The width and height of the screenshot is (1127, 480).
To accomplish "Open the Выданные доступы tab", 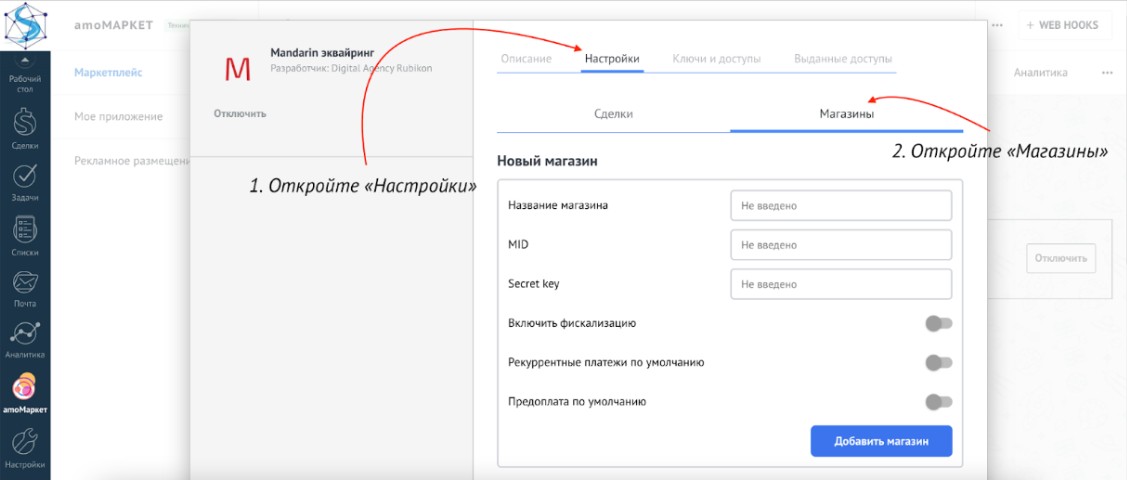I will [x=843, y=59].
